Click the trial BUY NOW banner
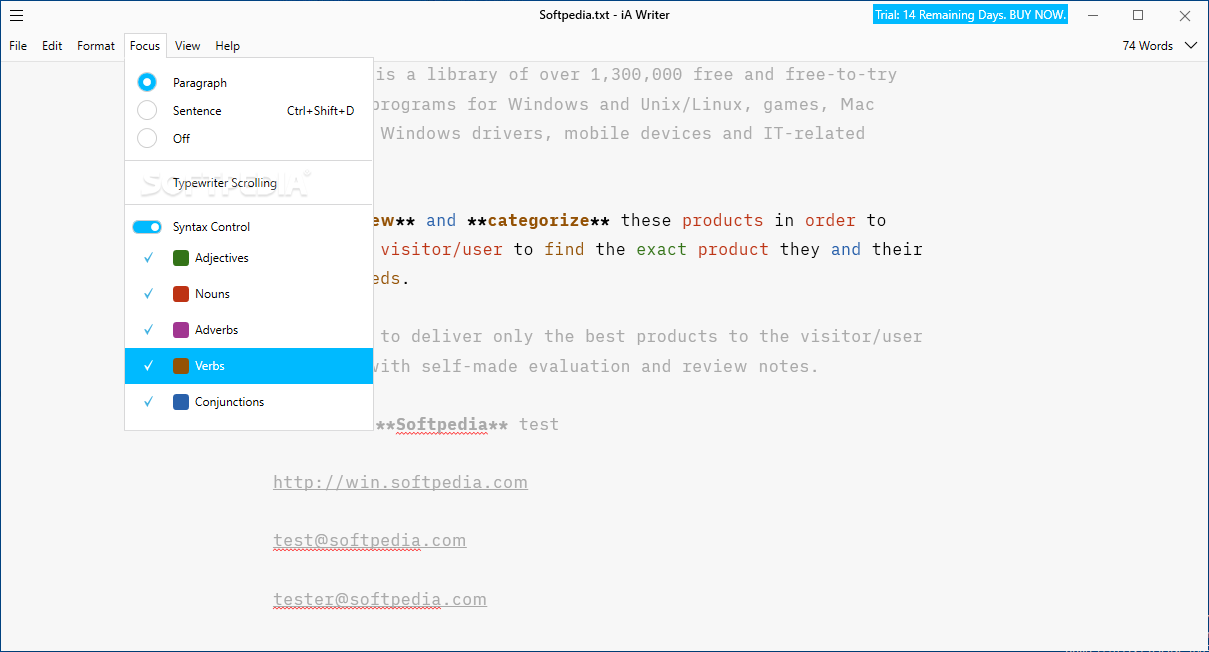The width and height of the screenshot is (1209, 652). click(970, 15)
